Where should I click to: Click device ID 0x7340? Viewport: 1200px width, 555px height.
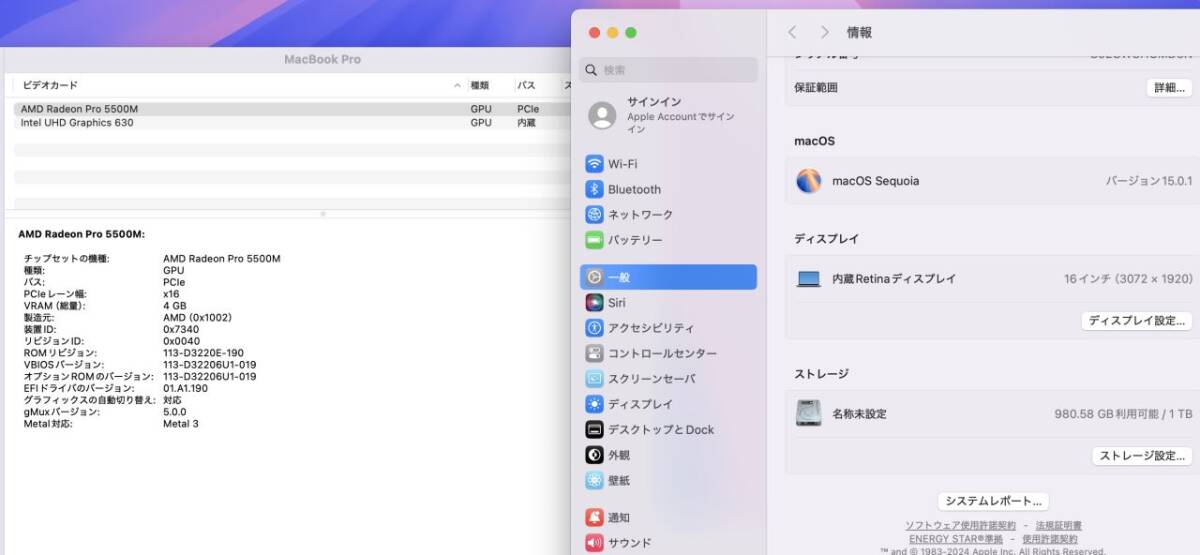point(181,330)
